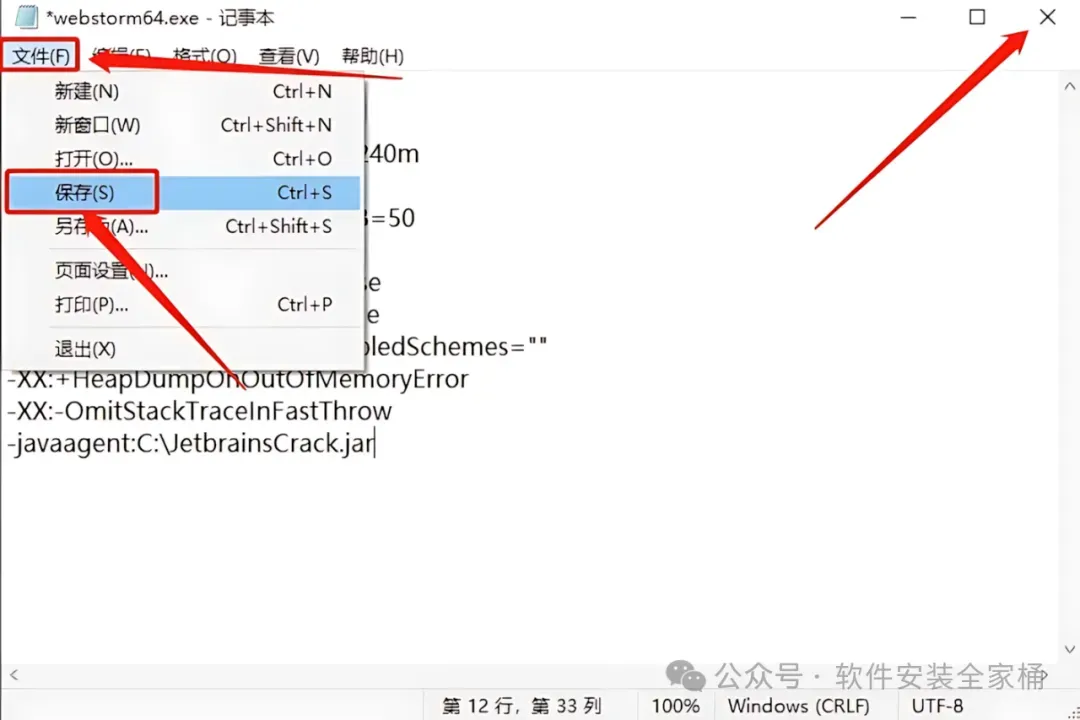Click the vertical scrollbar down arrow
This screenshot has width=1080, height=720.
[x=1069, y=649]
